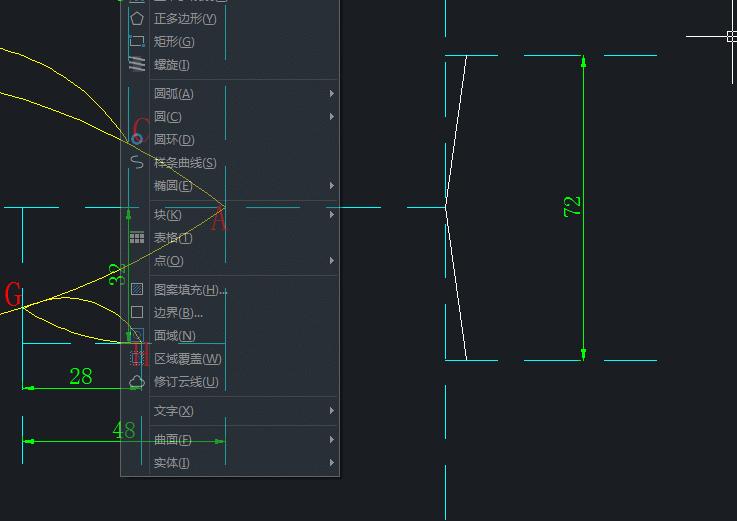Open the hatch icon beside 图案填充(H)...
The width and height of the screenshot is (737, 521).
(x=137, y=289)
